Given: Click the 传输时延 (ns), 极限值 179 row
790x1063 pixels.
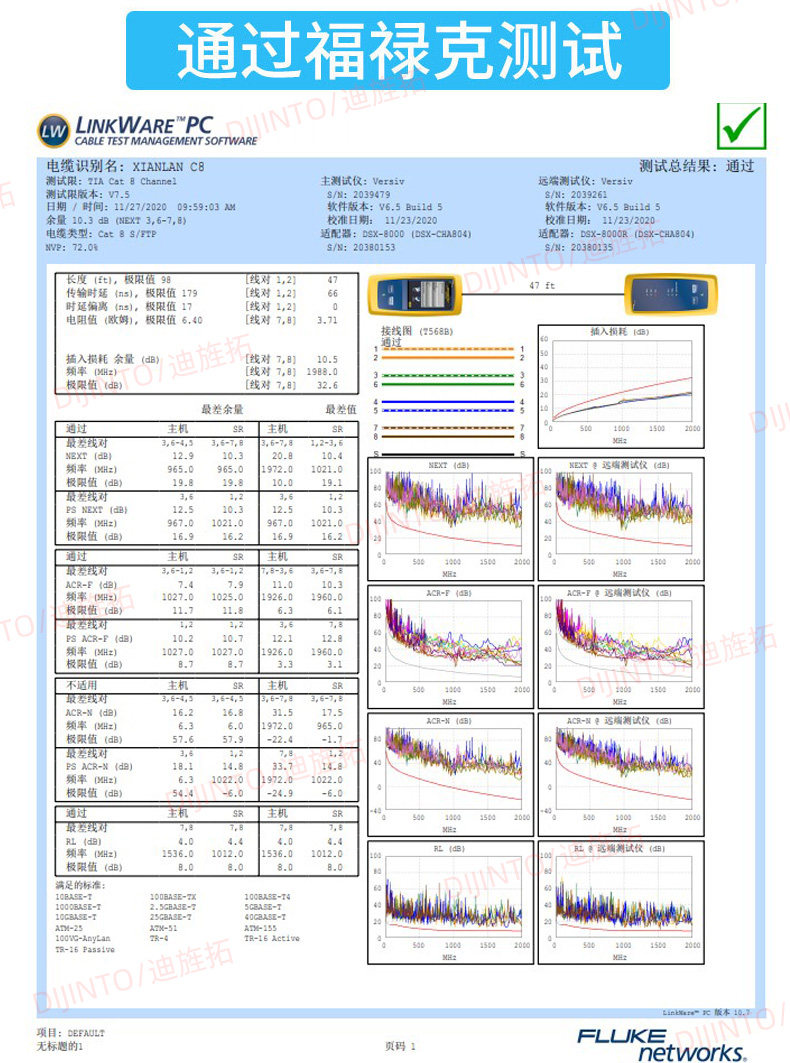Looking at the screenshot, I should coord(202,293).
